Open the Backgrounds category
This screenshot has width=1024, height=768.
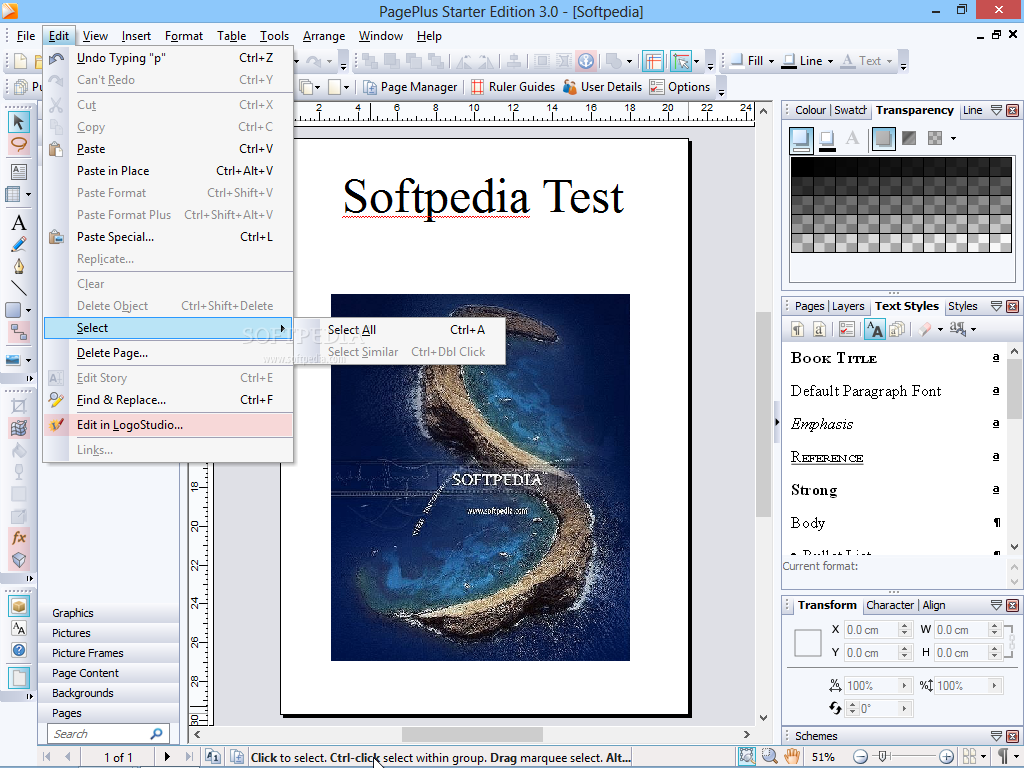point(108,693)
